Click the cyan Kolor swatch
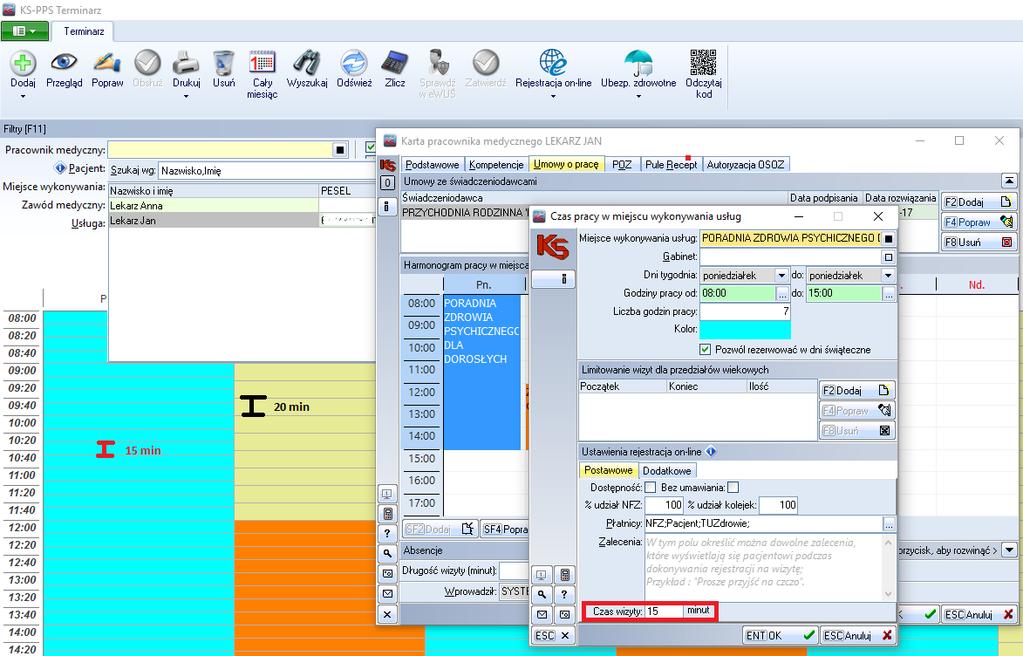Image resolution: width=1023 pixels, height=656 pixels. (745, 330)
